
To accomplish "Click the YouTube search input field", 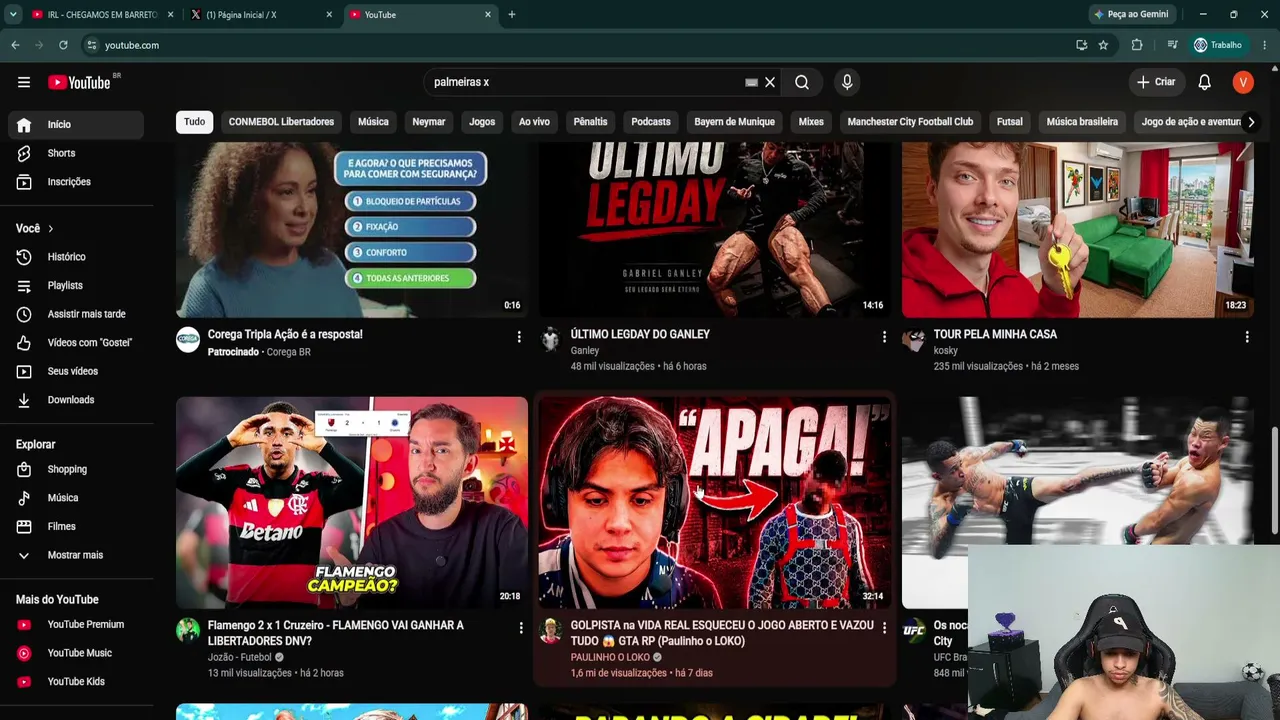I will pyautogui.click(x=585, y=82).
